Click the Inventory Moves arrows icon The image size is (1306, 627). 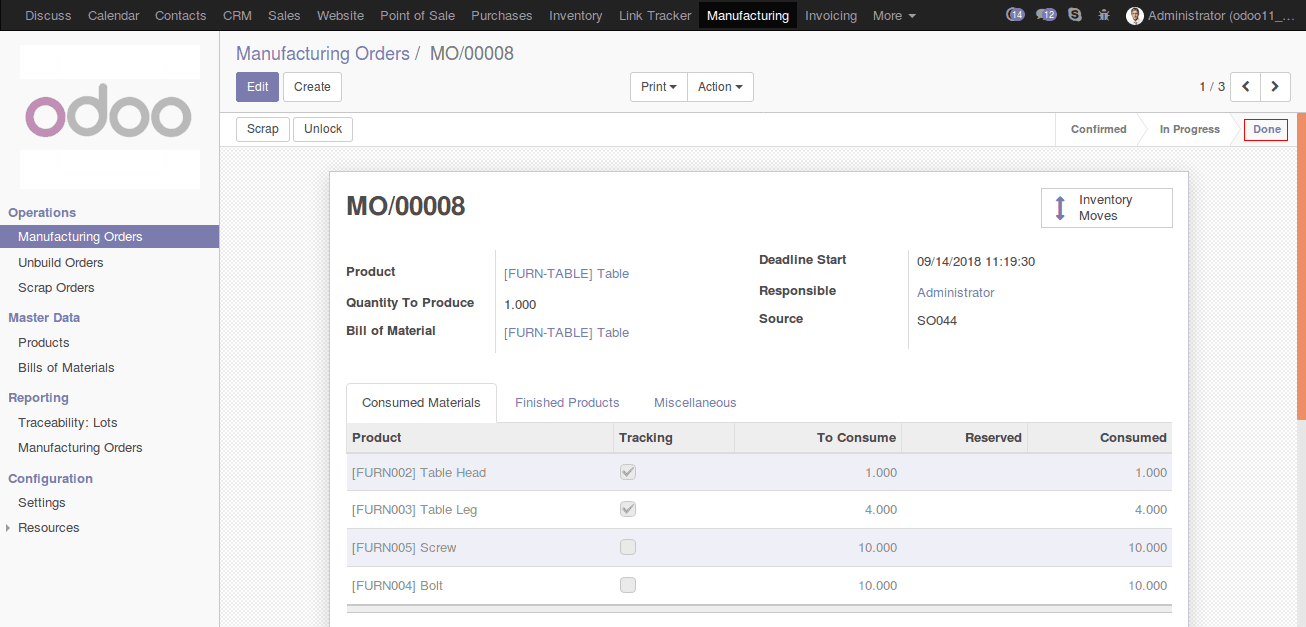coord(1060,208)
